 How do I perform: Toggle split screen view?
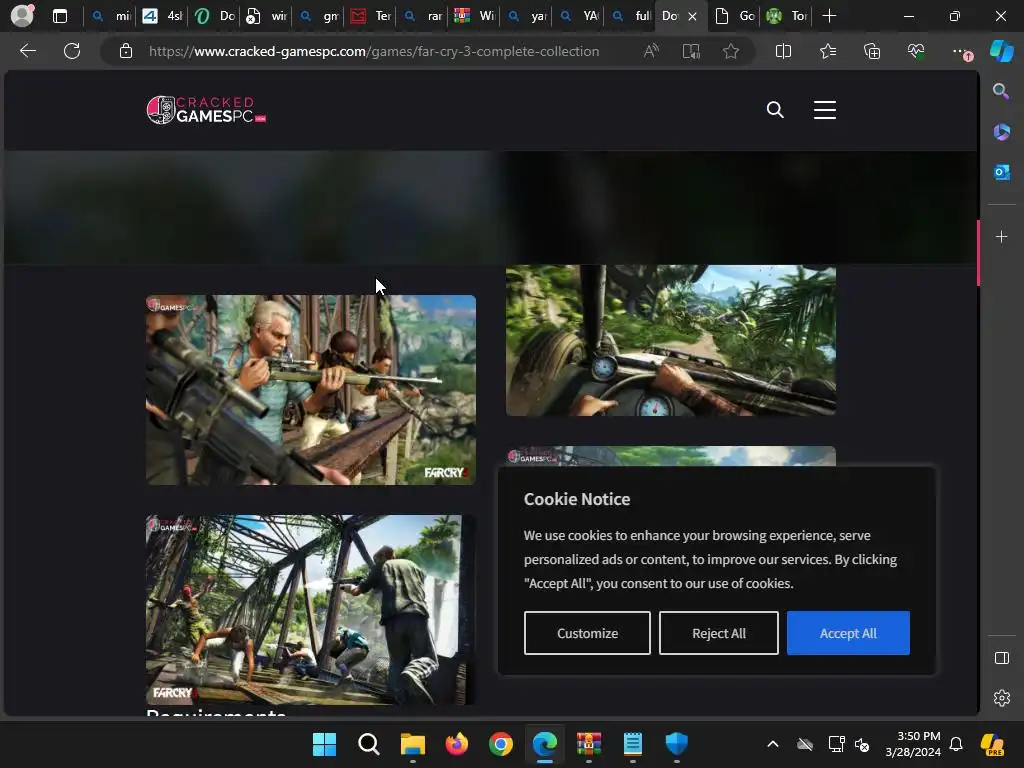click(x=783, y=51)
